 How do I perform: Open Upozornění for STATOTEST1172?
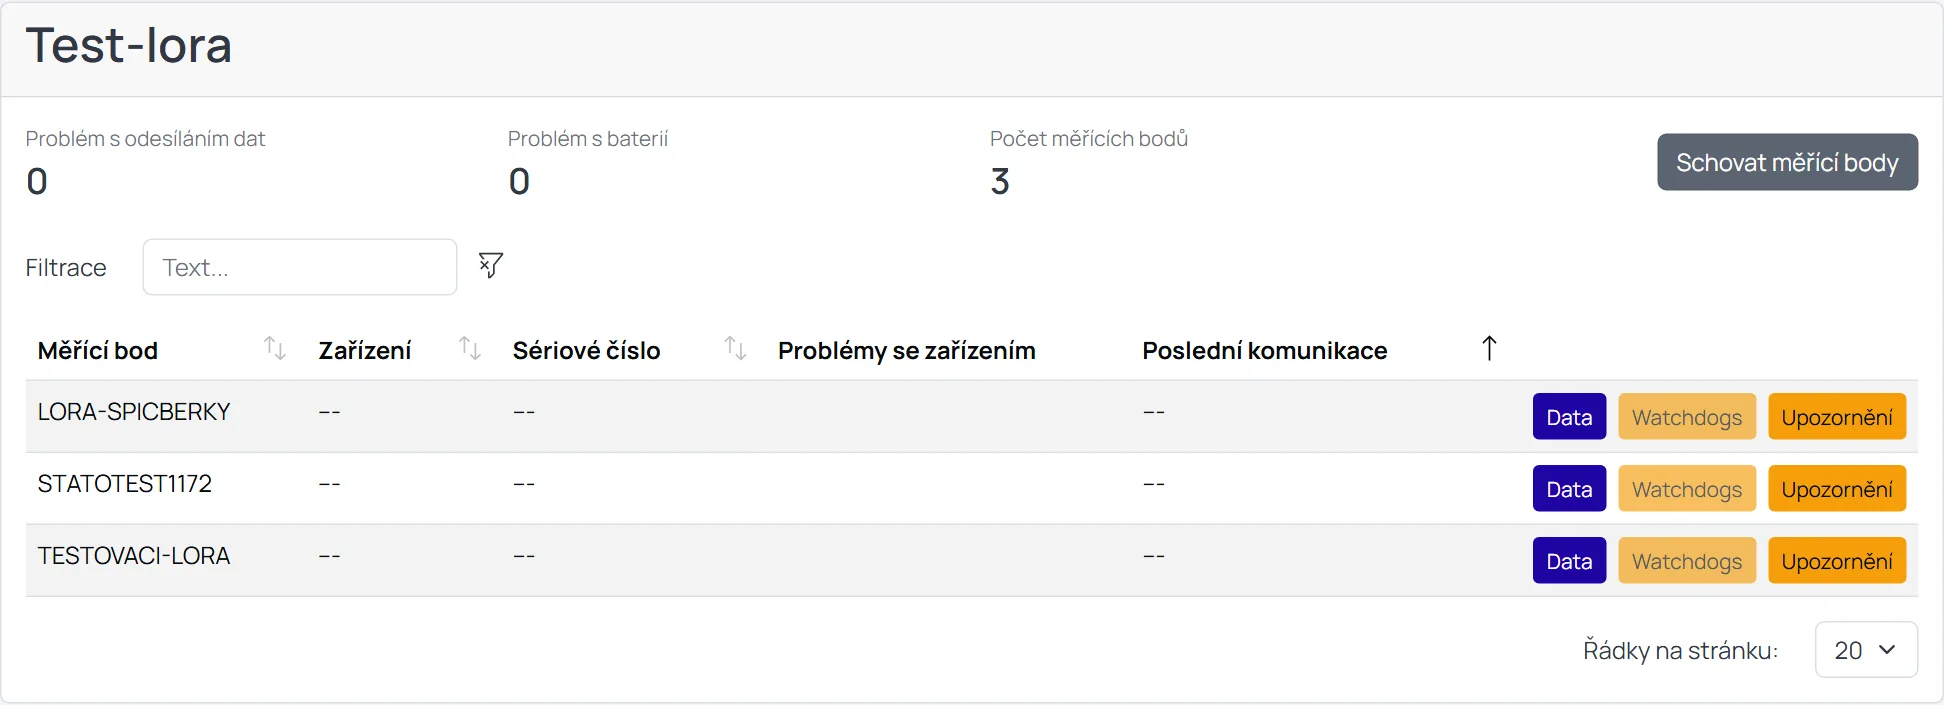pos(1837,489)
